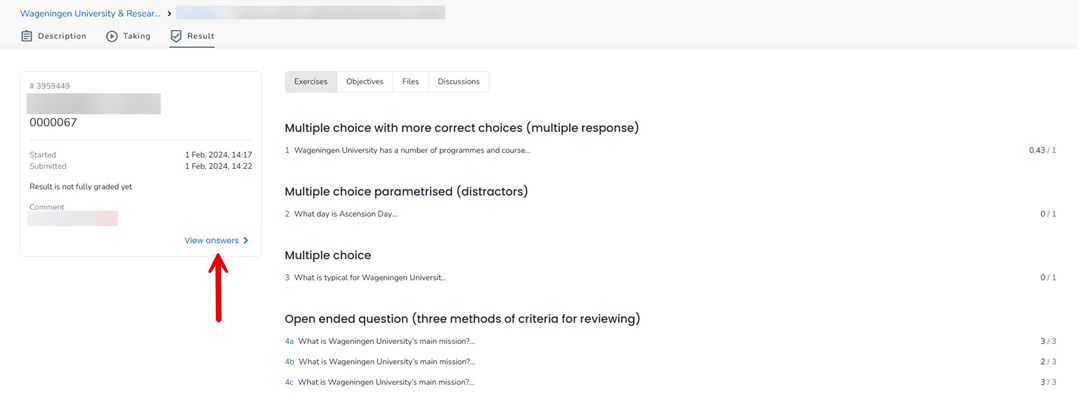Click the chevron next to View answers

pos(246,241)
